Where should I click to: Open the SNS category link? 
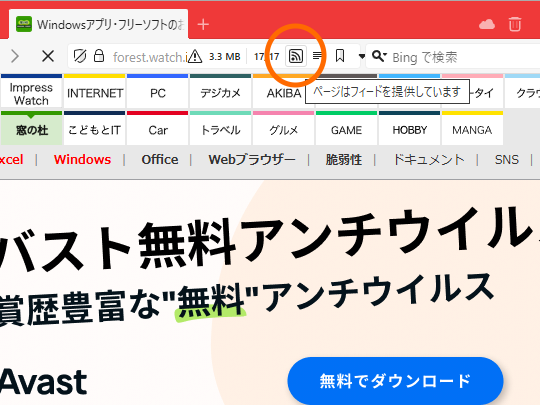click(507, 159)
